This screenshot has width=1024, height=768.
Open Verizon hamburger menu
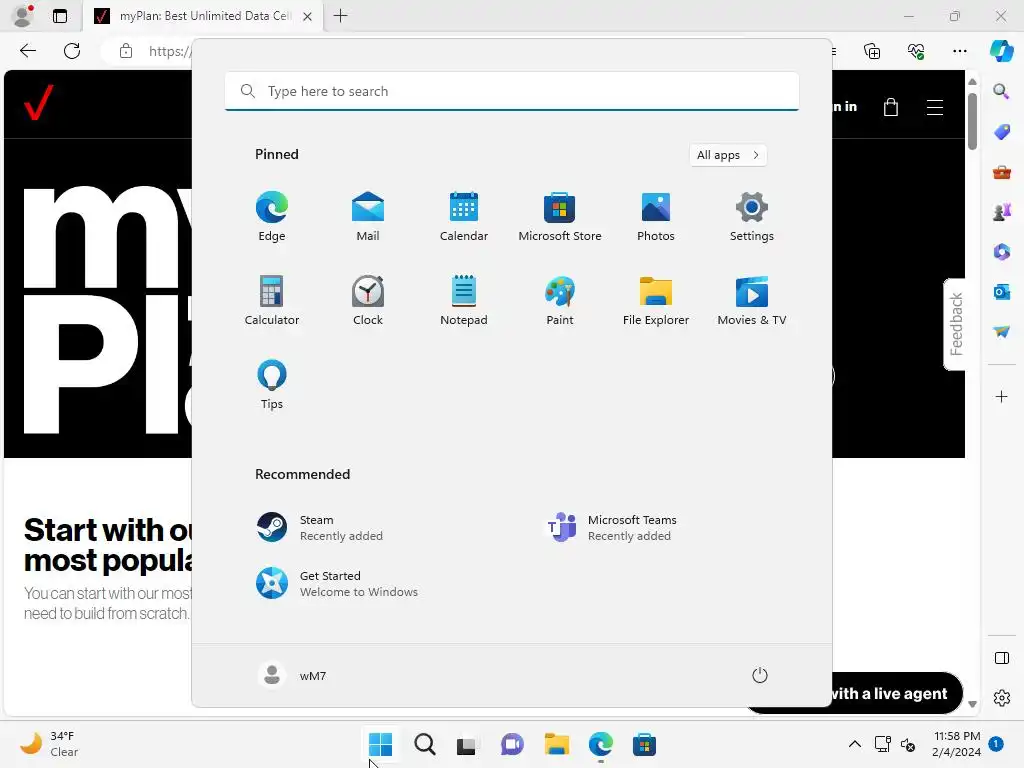coord(935,107)
